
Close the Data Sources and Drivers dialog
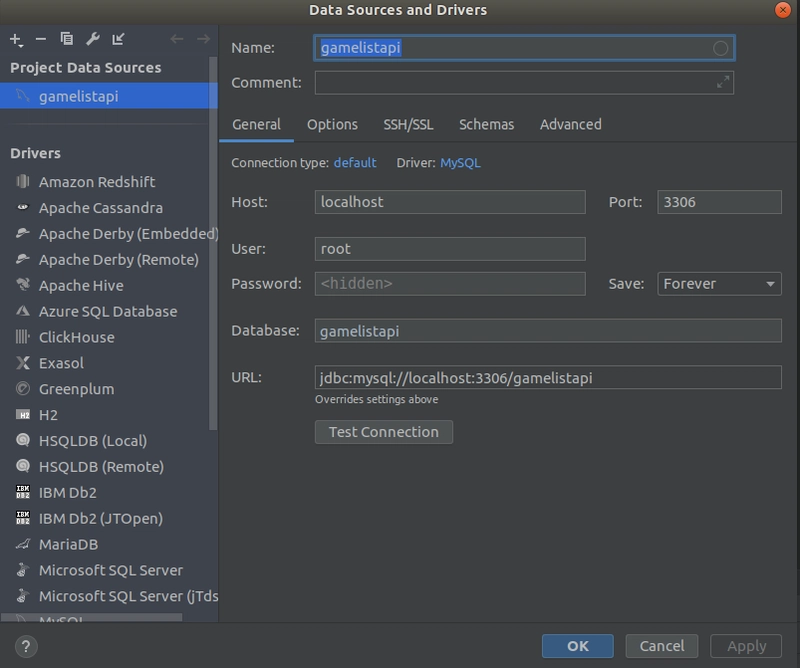[783, 10]
